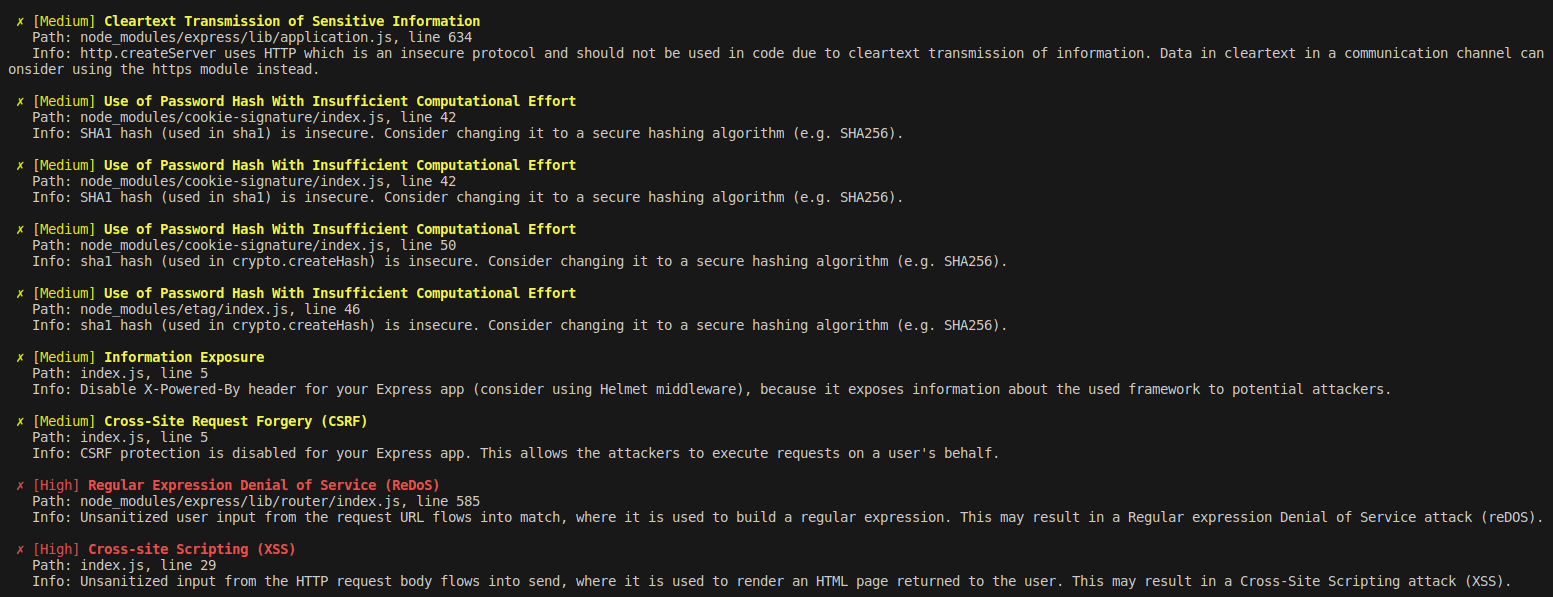Click the red ✗ beside ReDoS finding
The height and width of the screenshot is (597, 1553).
(20, 485)
